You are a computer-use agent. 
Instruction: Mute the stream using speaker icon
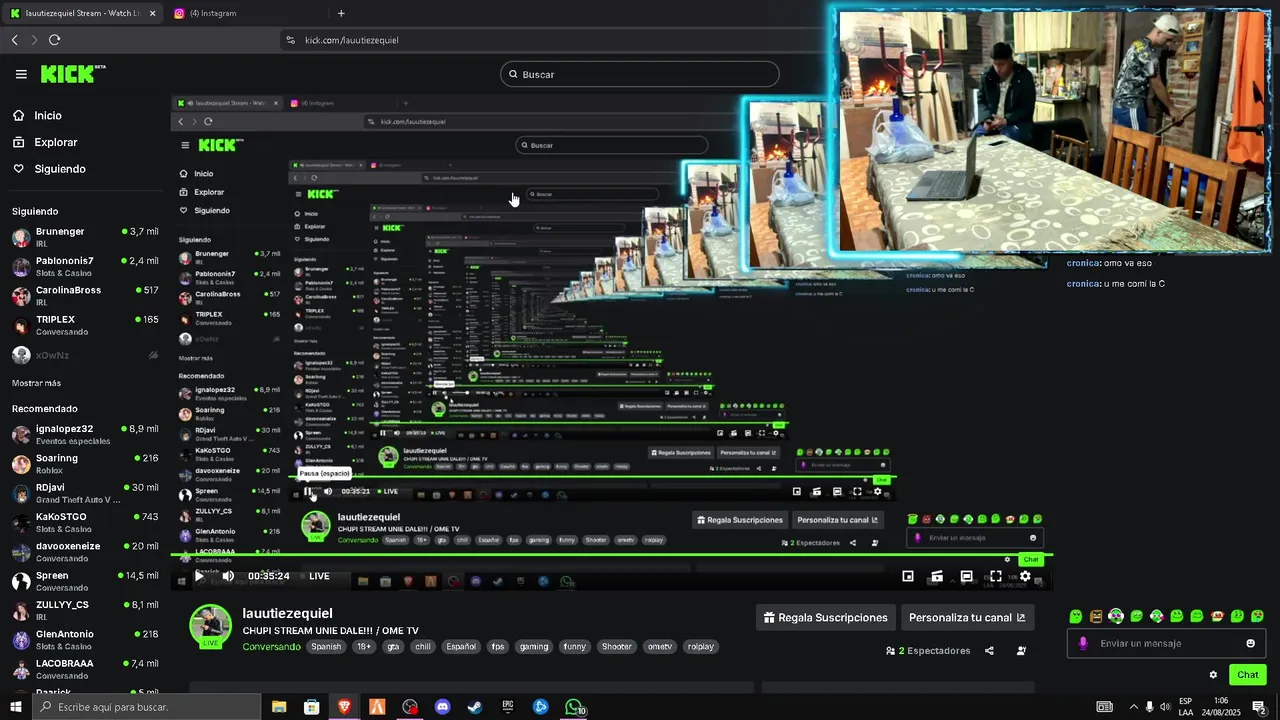(228, 576)
